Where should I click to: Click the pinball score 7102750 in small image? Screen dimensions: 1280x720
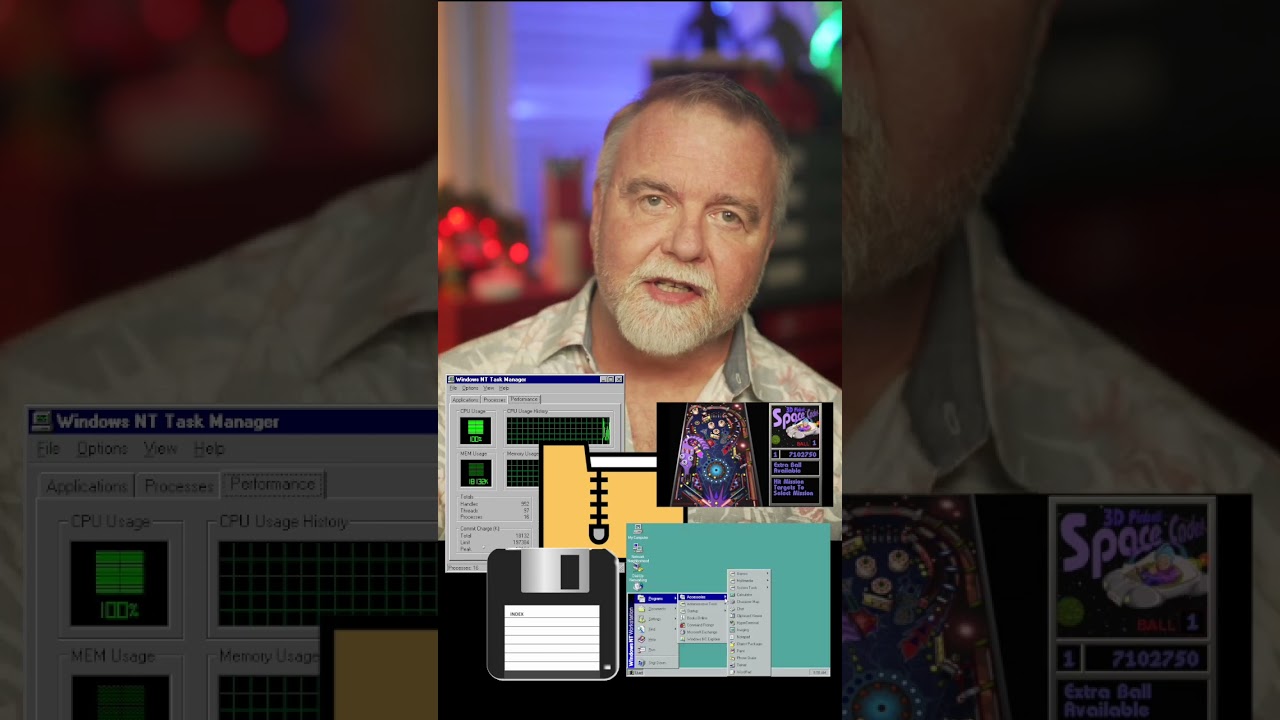tap(803, 454)
